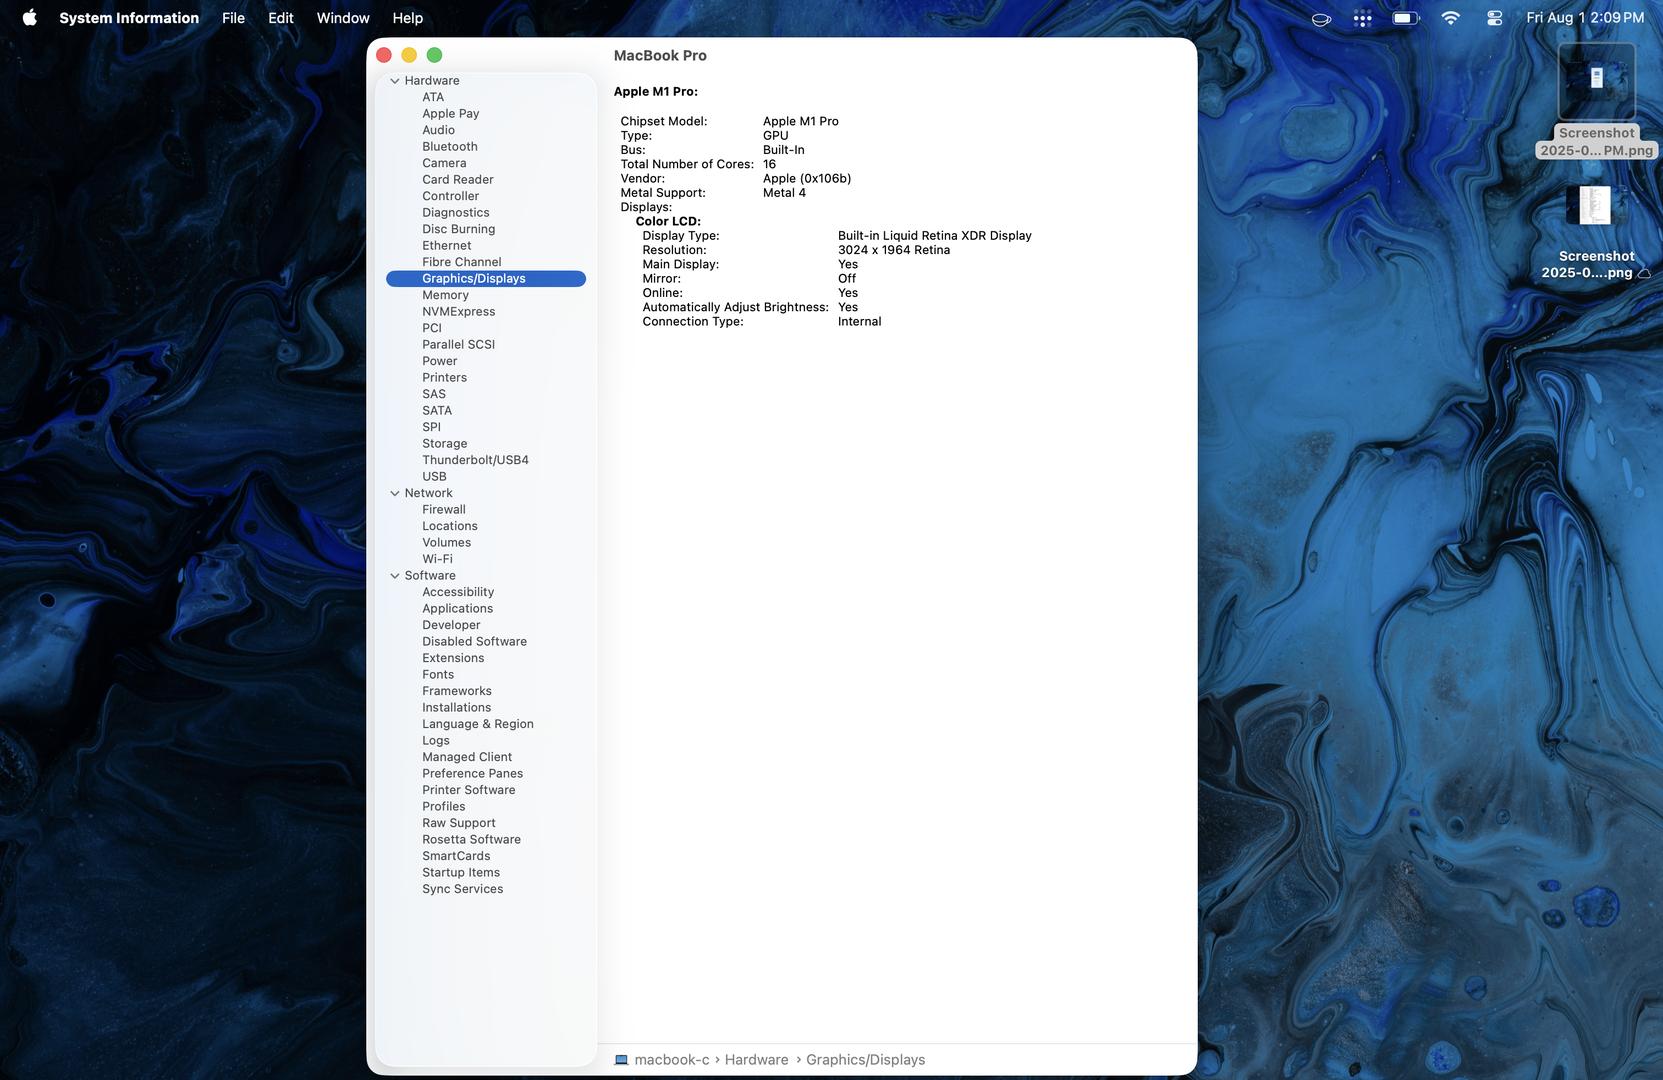
Task: Select the highlighted Graphics/Displays row
Action: click(x=486, y=279)
